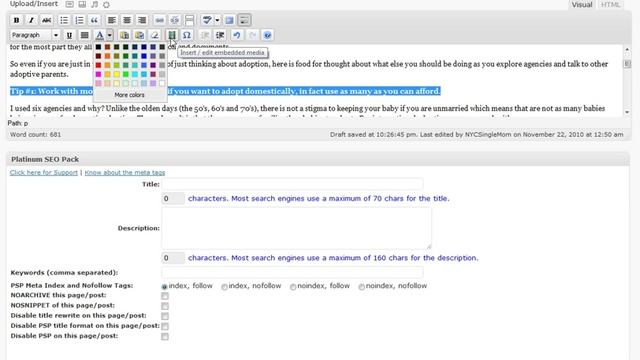Focus the SEO Title input field
The width and height of the screenshot is (640, 360).
pos(292,184)
